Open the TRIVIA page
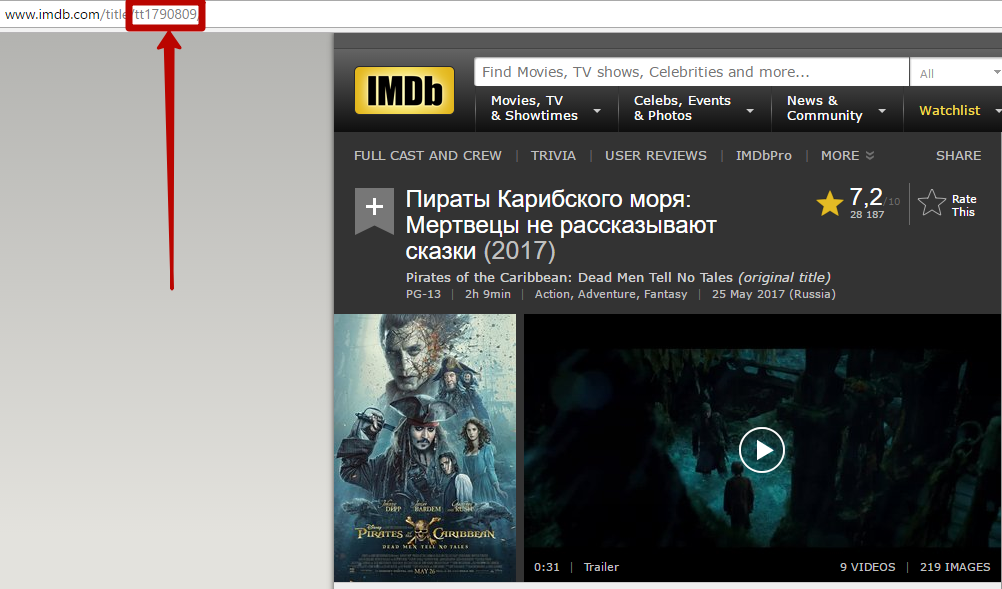 pos(553,156)
